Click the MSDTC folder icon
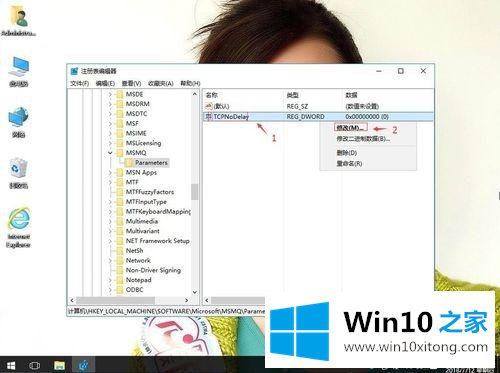 coord(119,114)
